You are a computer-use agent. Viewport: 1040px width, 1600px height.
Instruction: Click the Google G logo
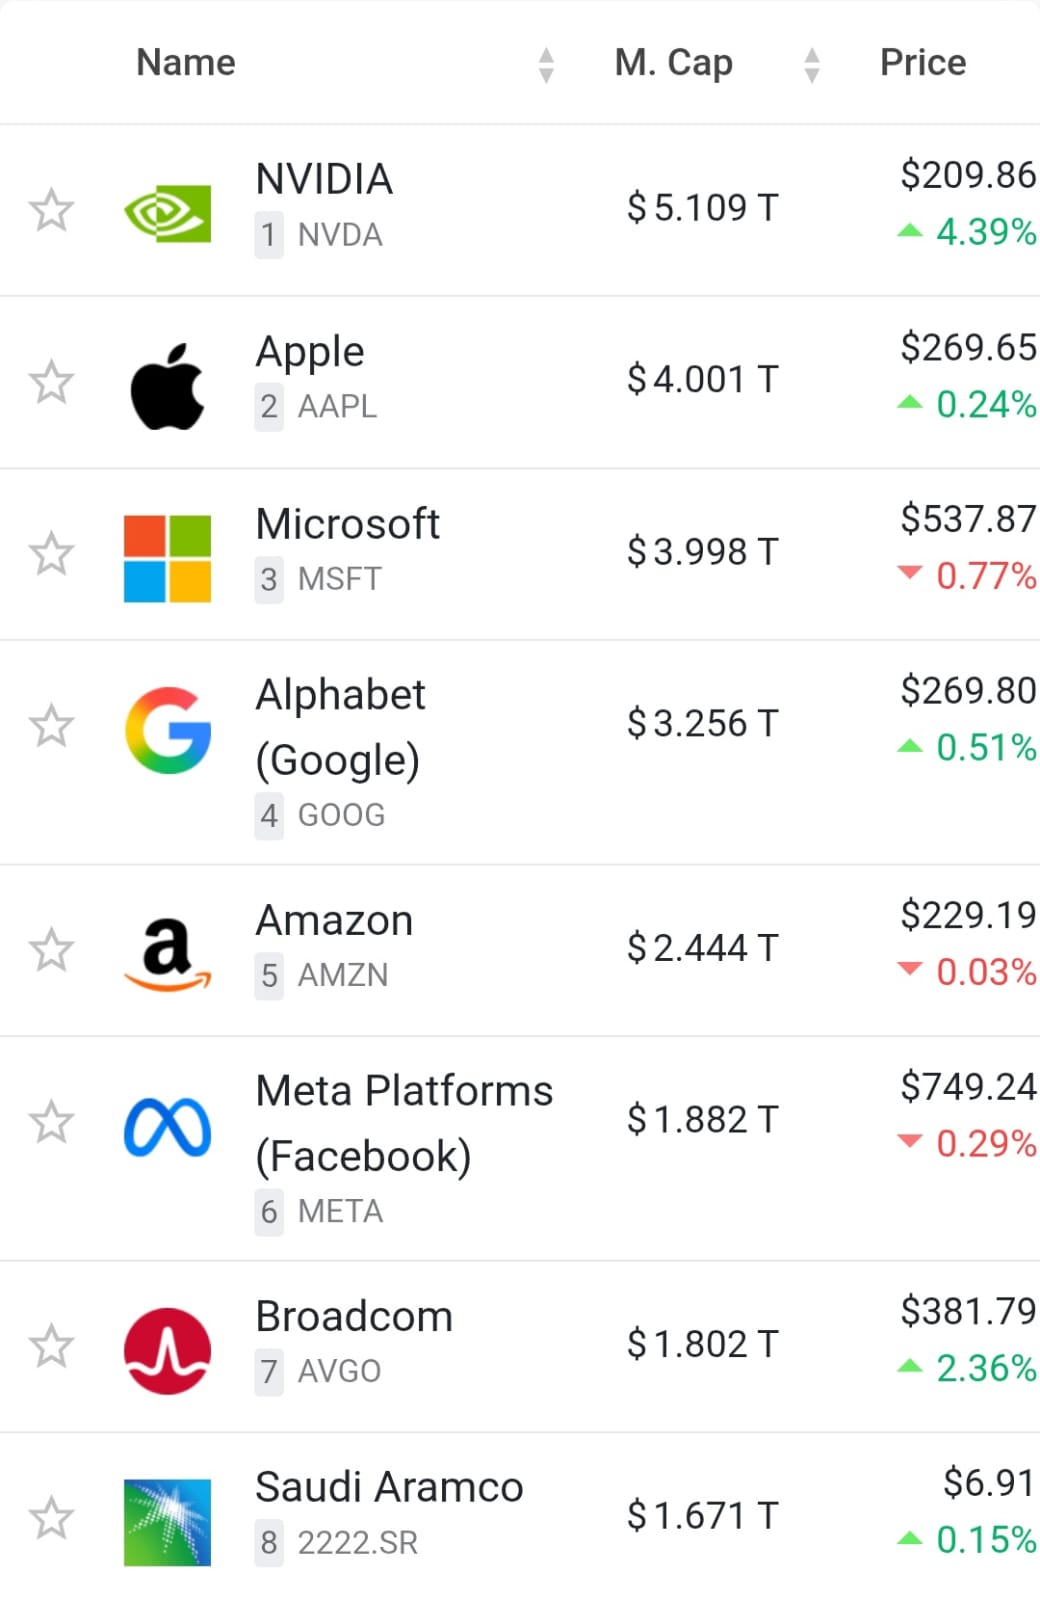pos(167,730)
